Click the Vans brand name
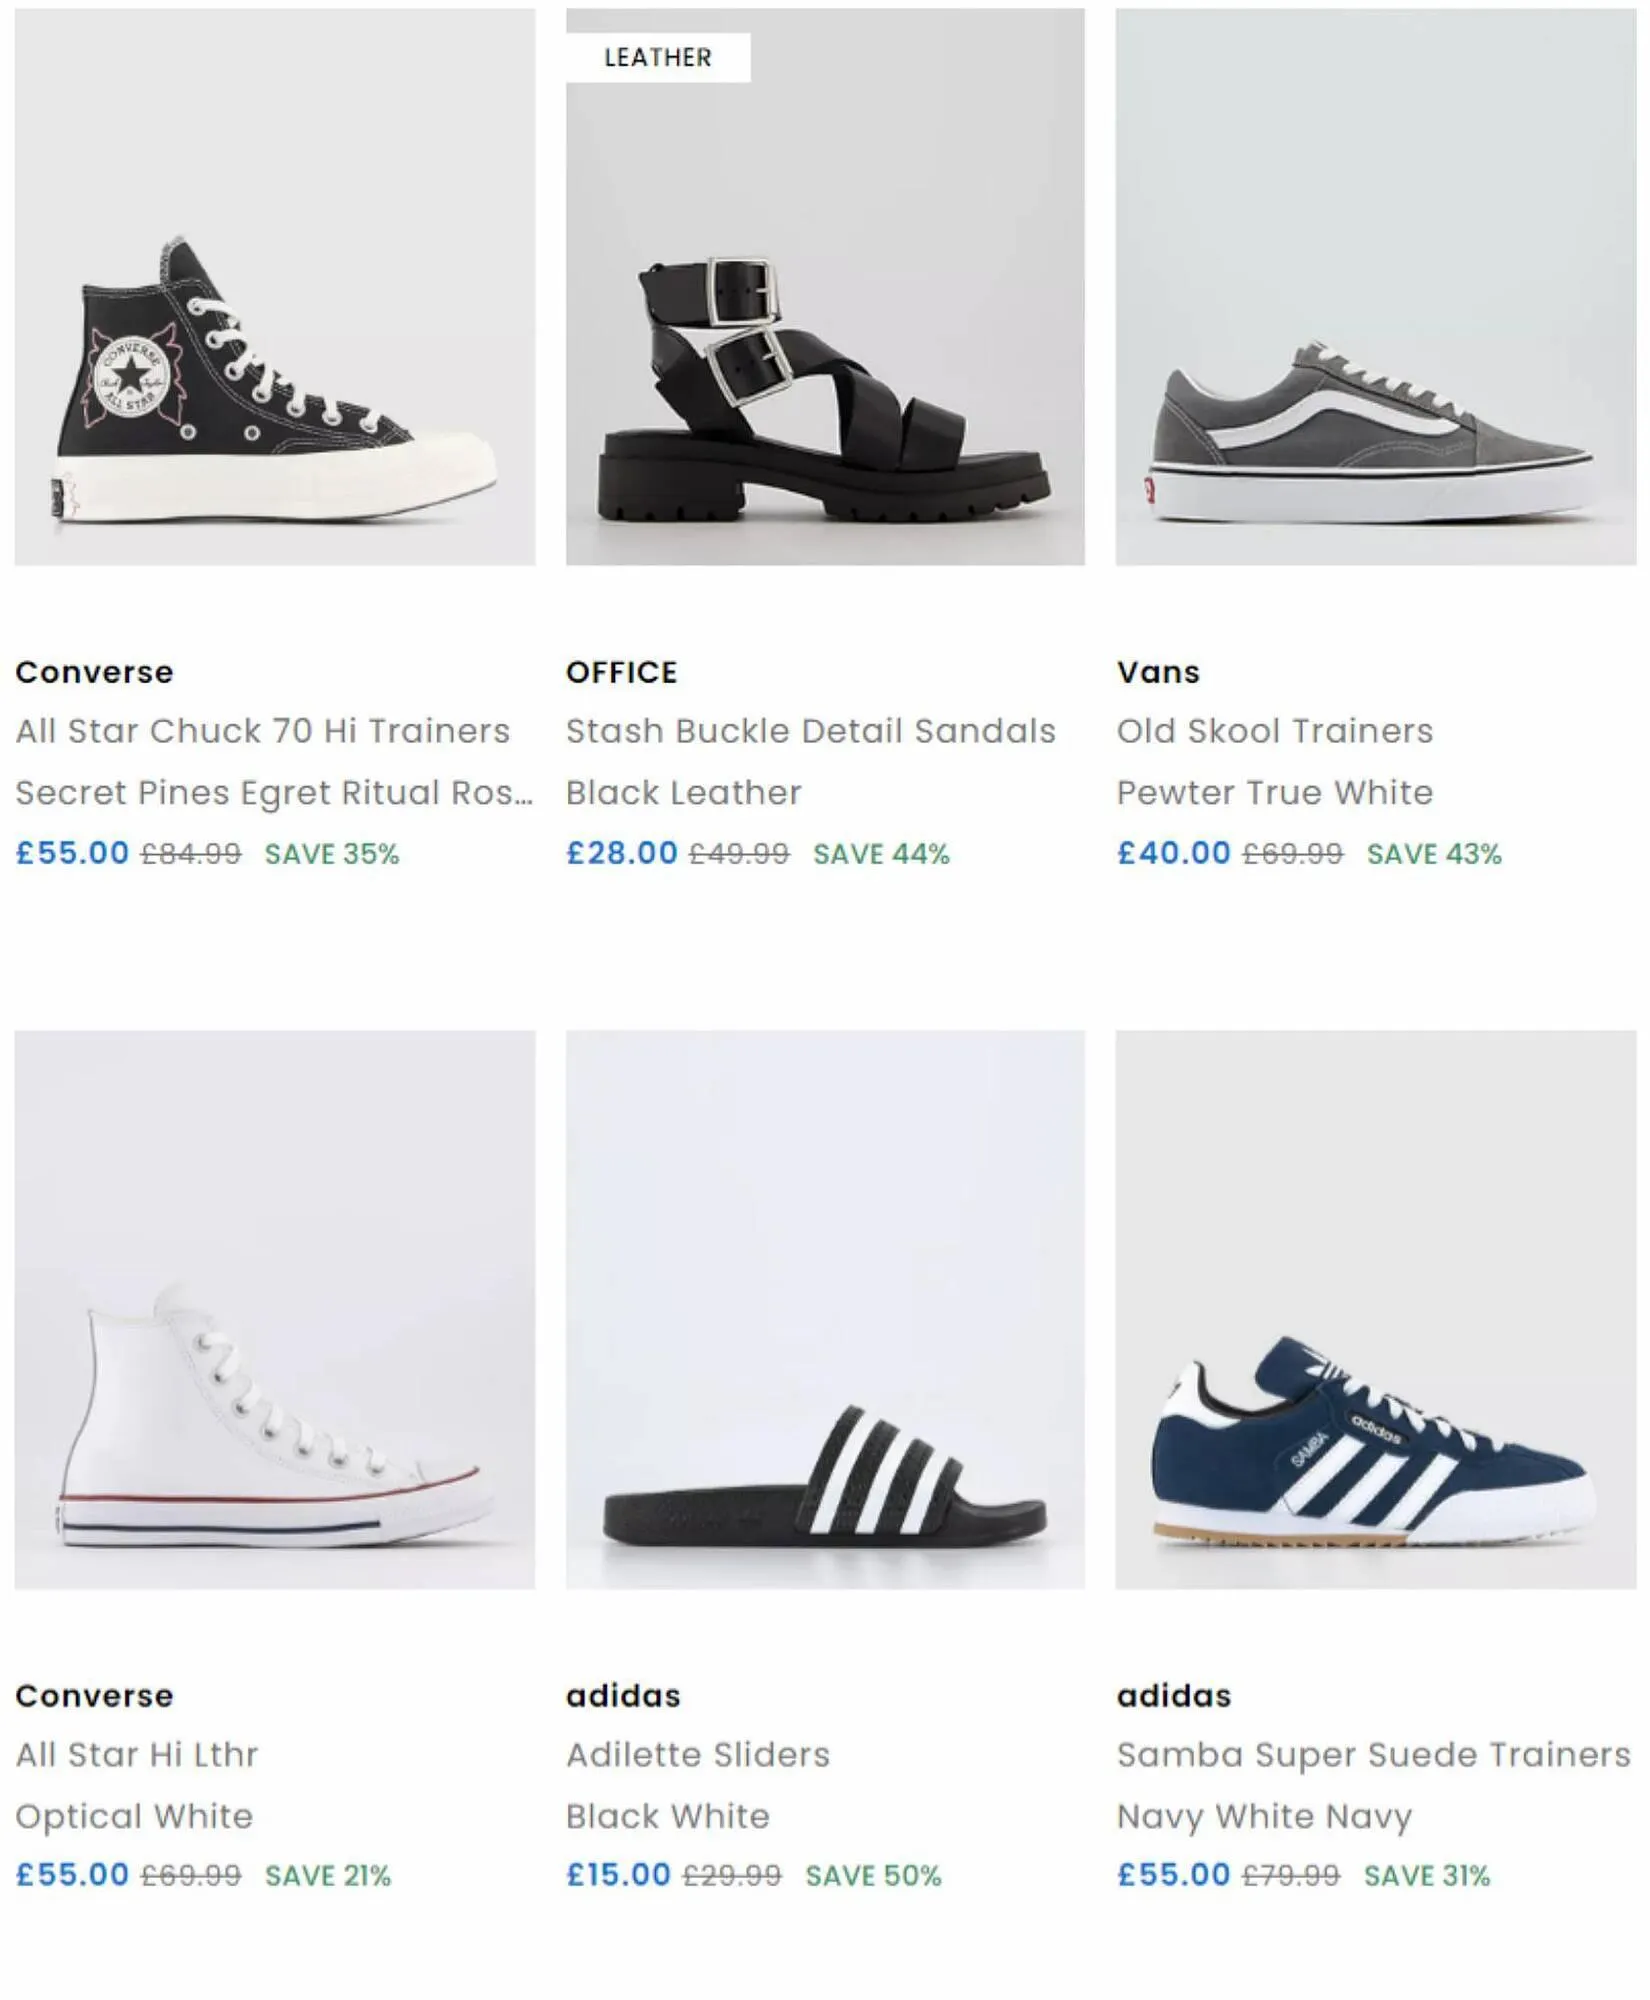The height and width of the screenshot is (2000, 1650). point(1158,672)
